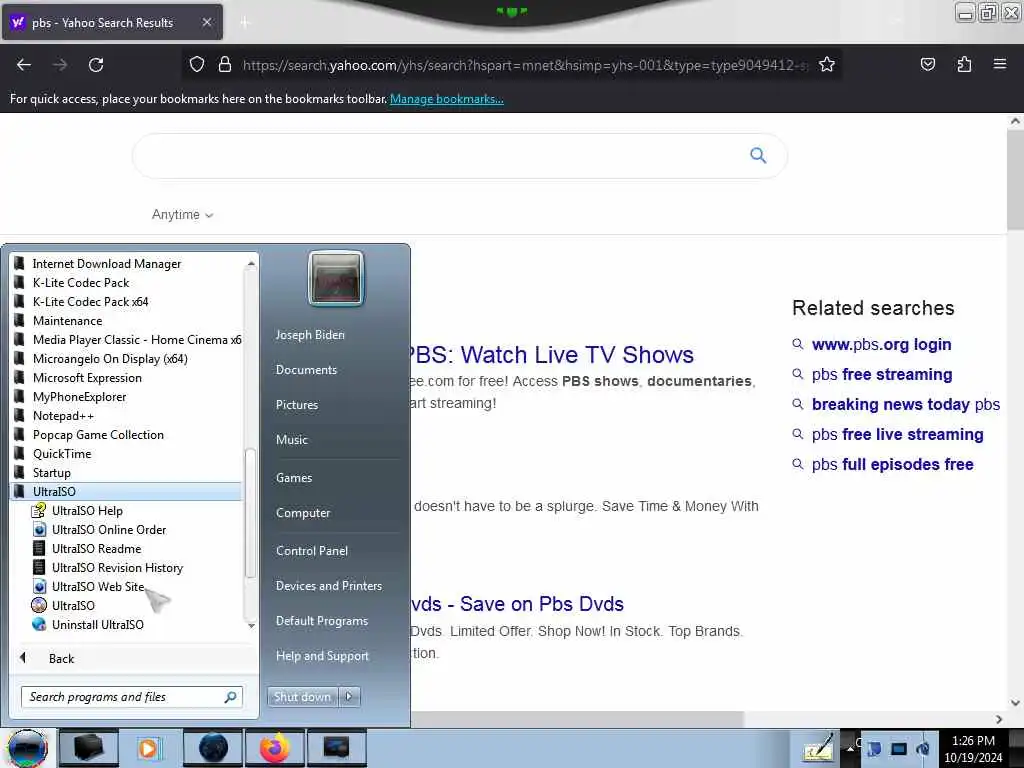The height and width of the screenshot is (768, 1024).
Task: Expand the Startup folder
Action: (x=127, y=472)
